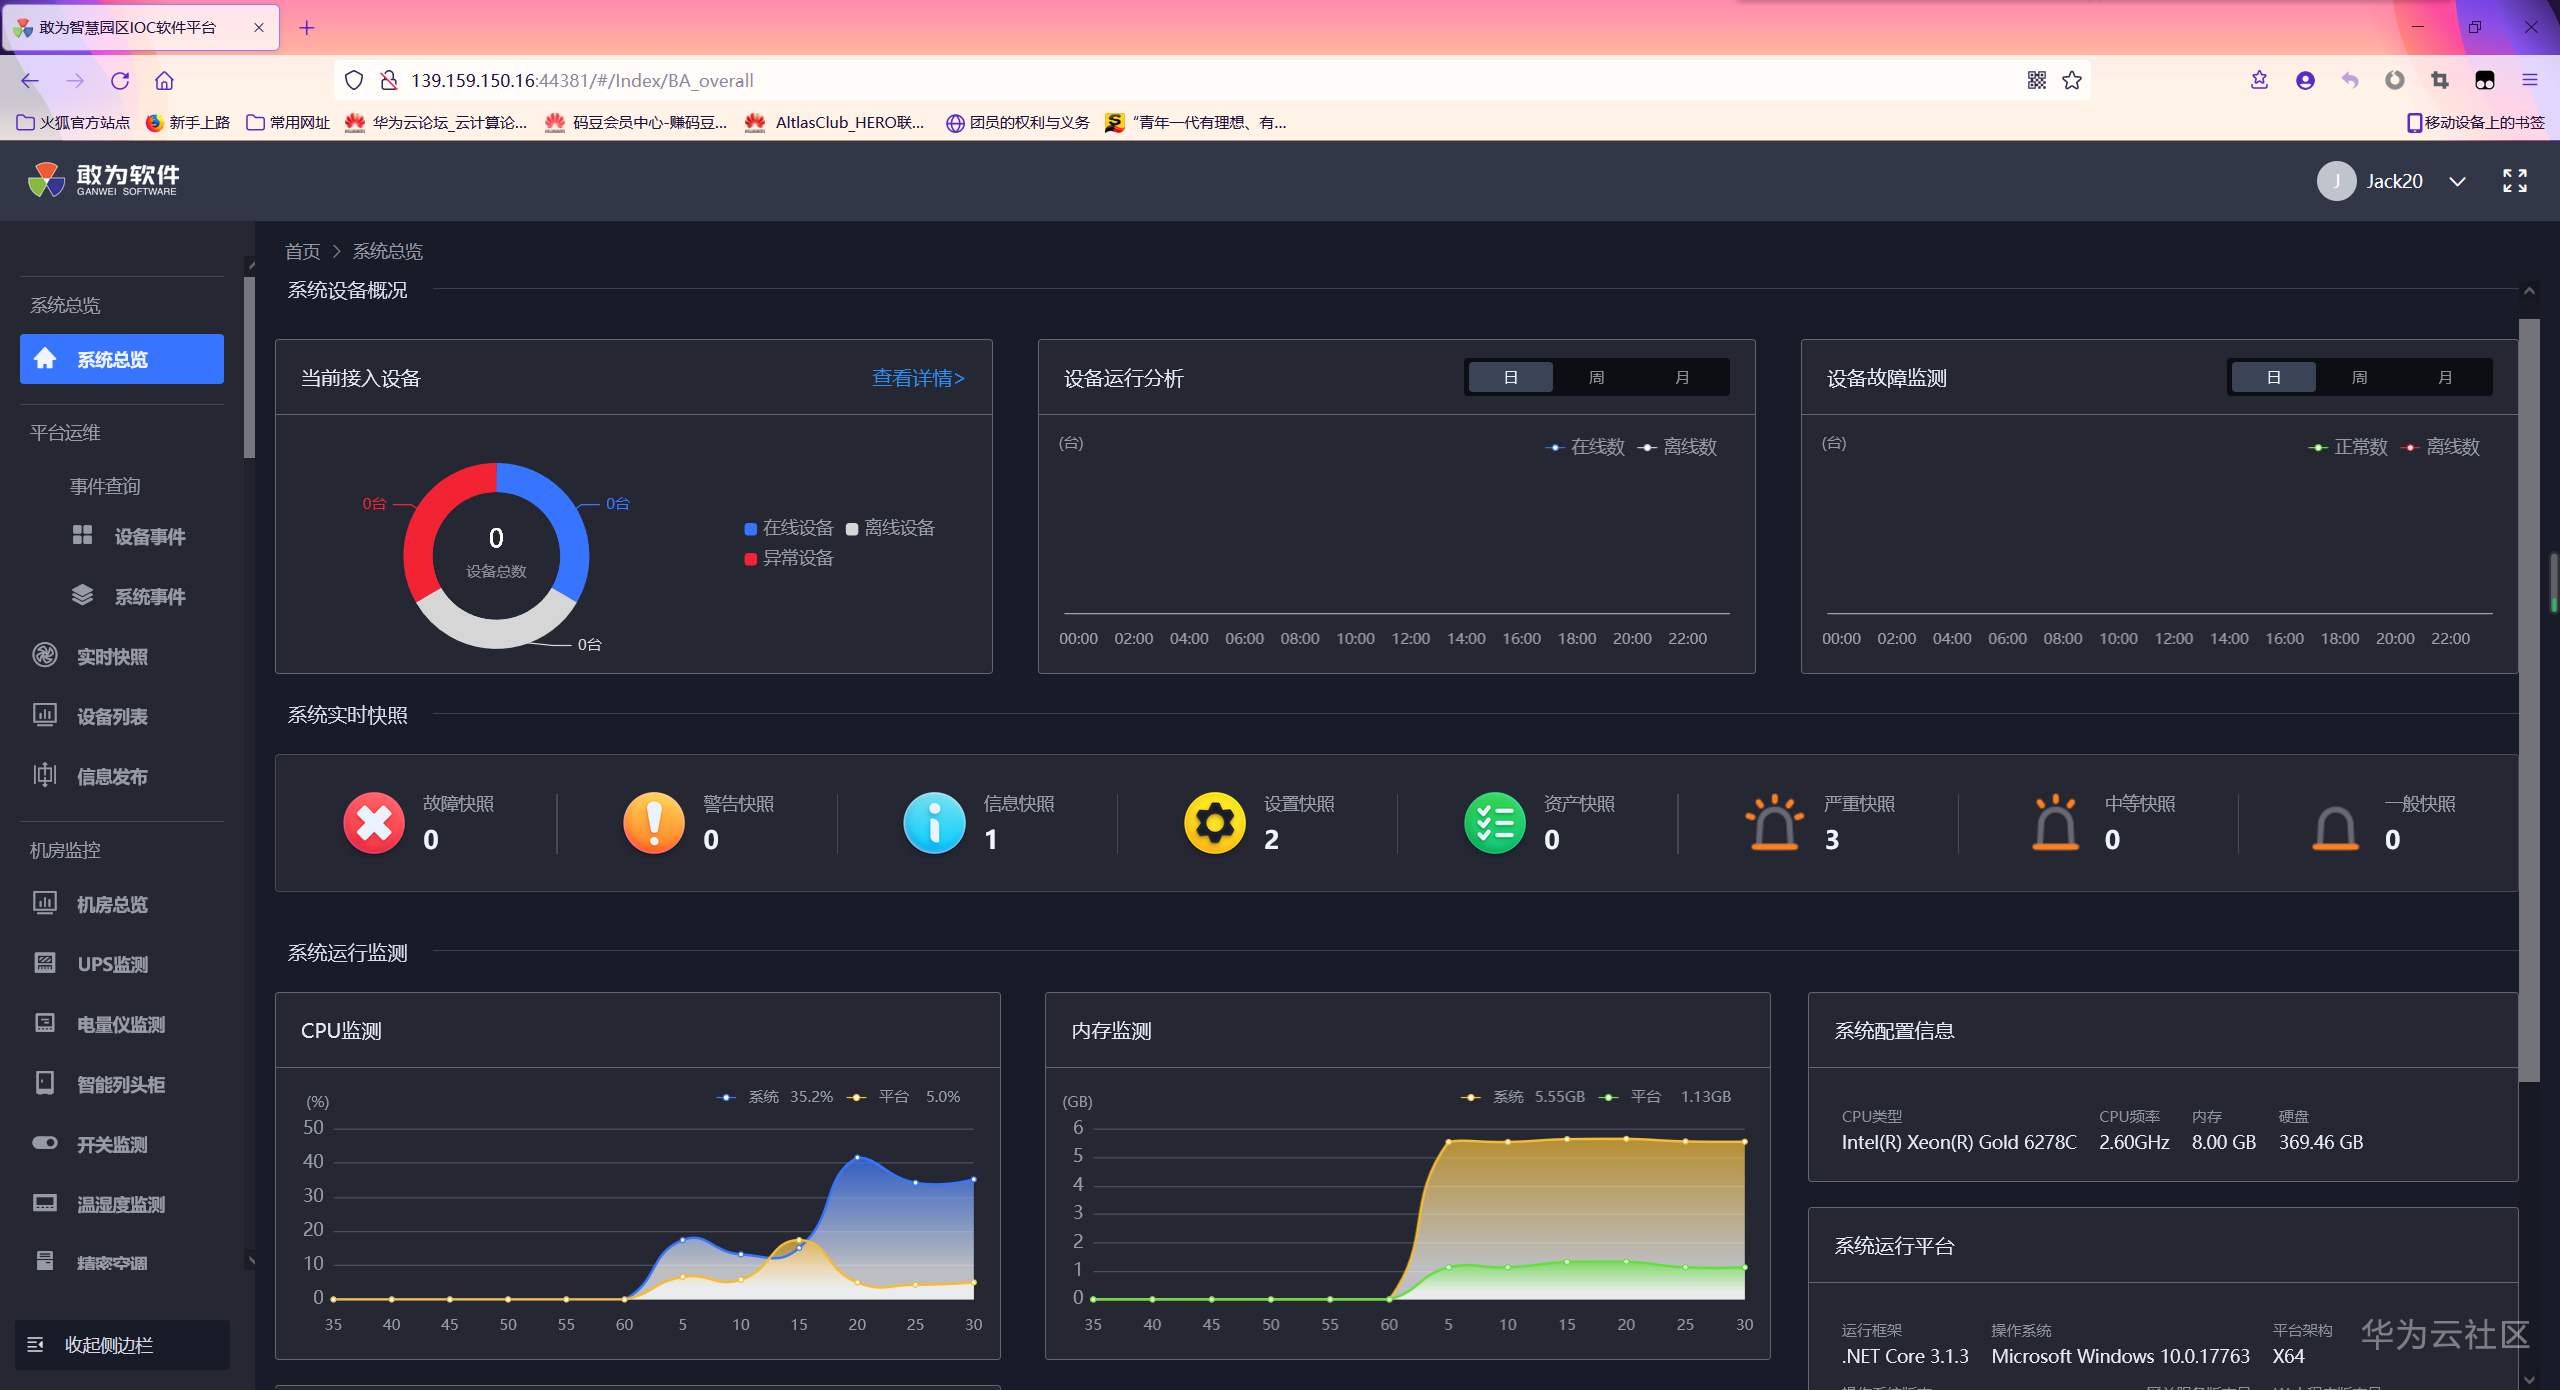Expand the 事件查询 sidebar group
This screenshot has width=2560, height=1390.
point(105,486)
